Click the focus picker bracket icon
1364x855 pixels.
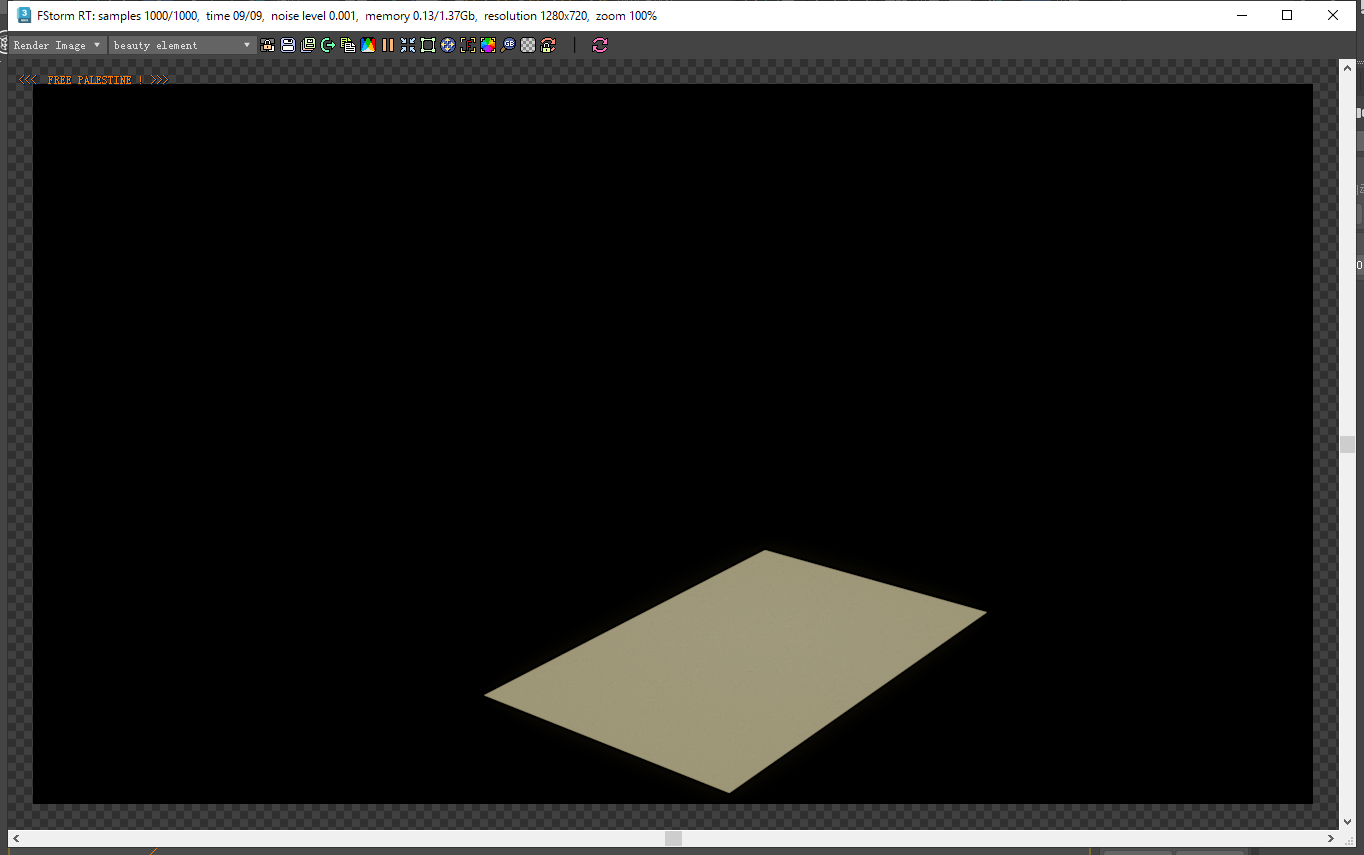(468, 45)
